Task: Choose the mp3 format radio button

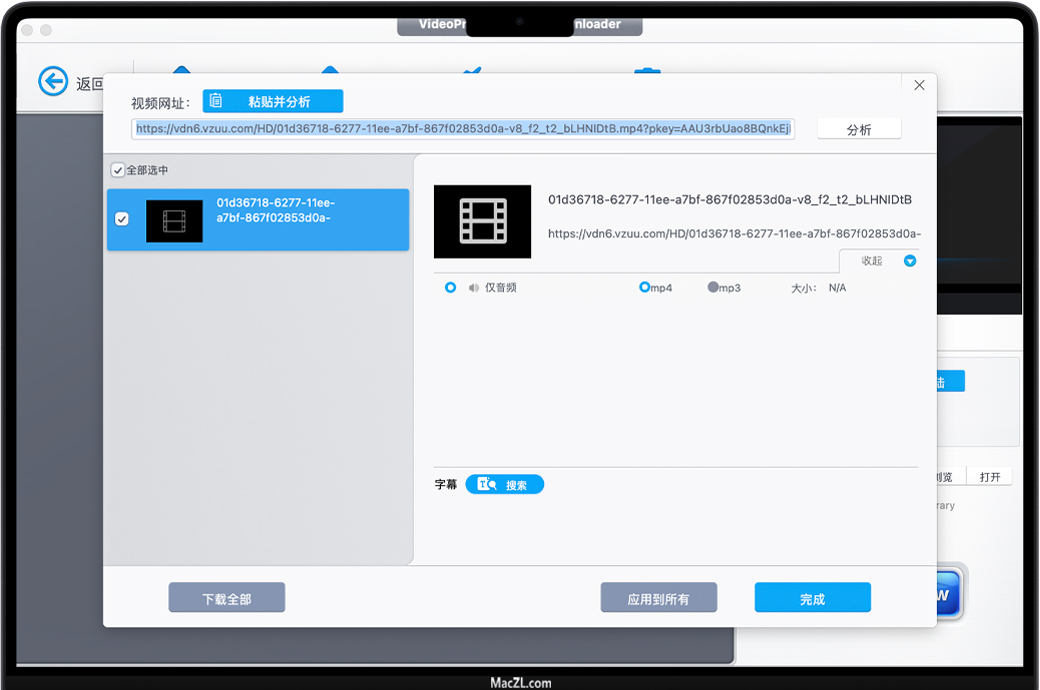Action: (x=713, y=287)
